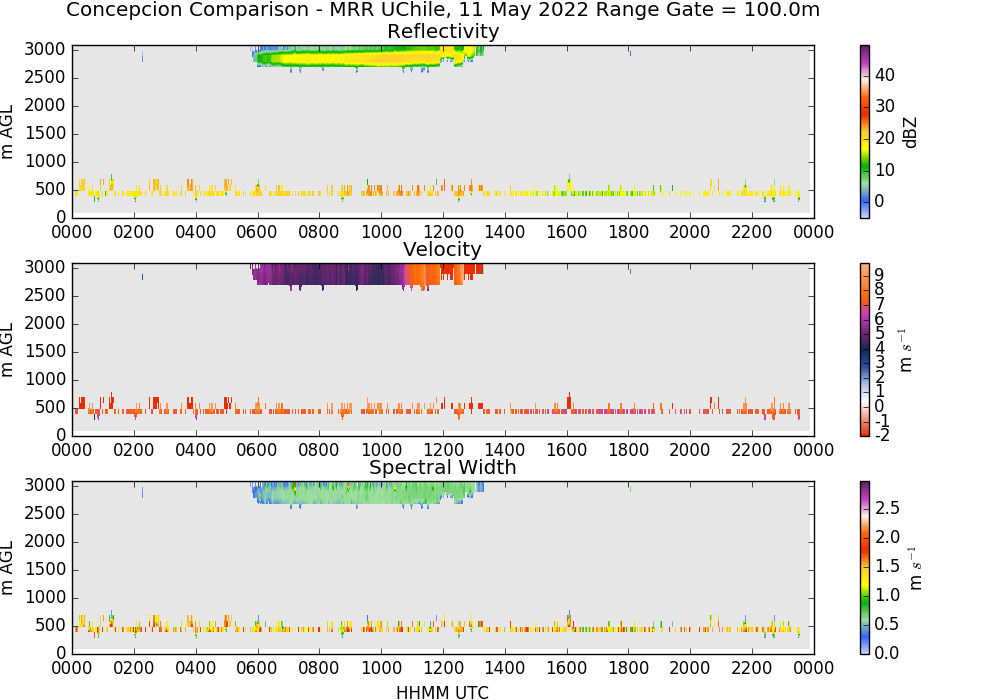The height and width of the screenshot is (700, 1000).
Task: Click the green spectral width band aloft
Action: (x=367, y=493)
